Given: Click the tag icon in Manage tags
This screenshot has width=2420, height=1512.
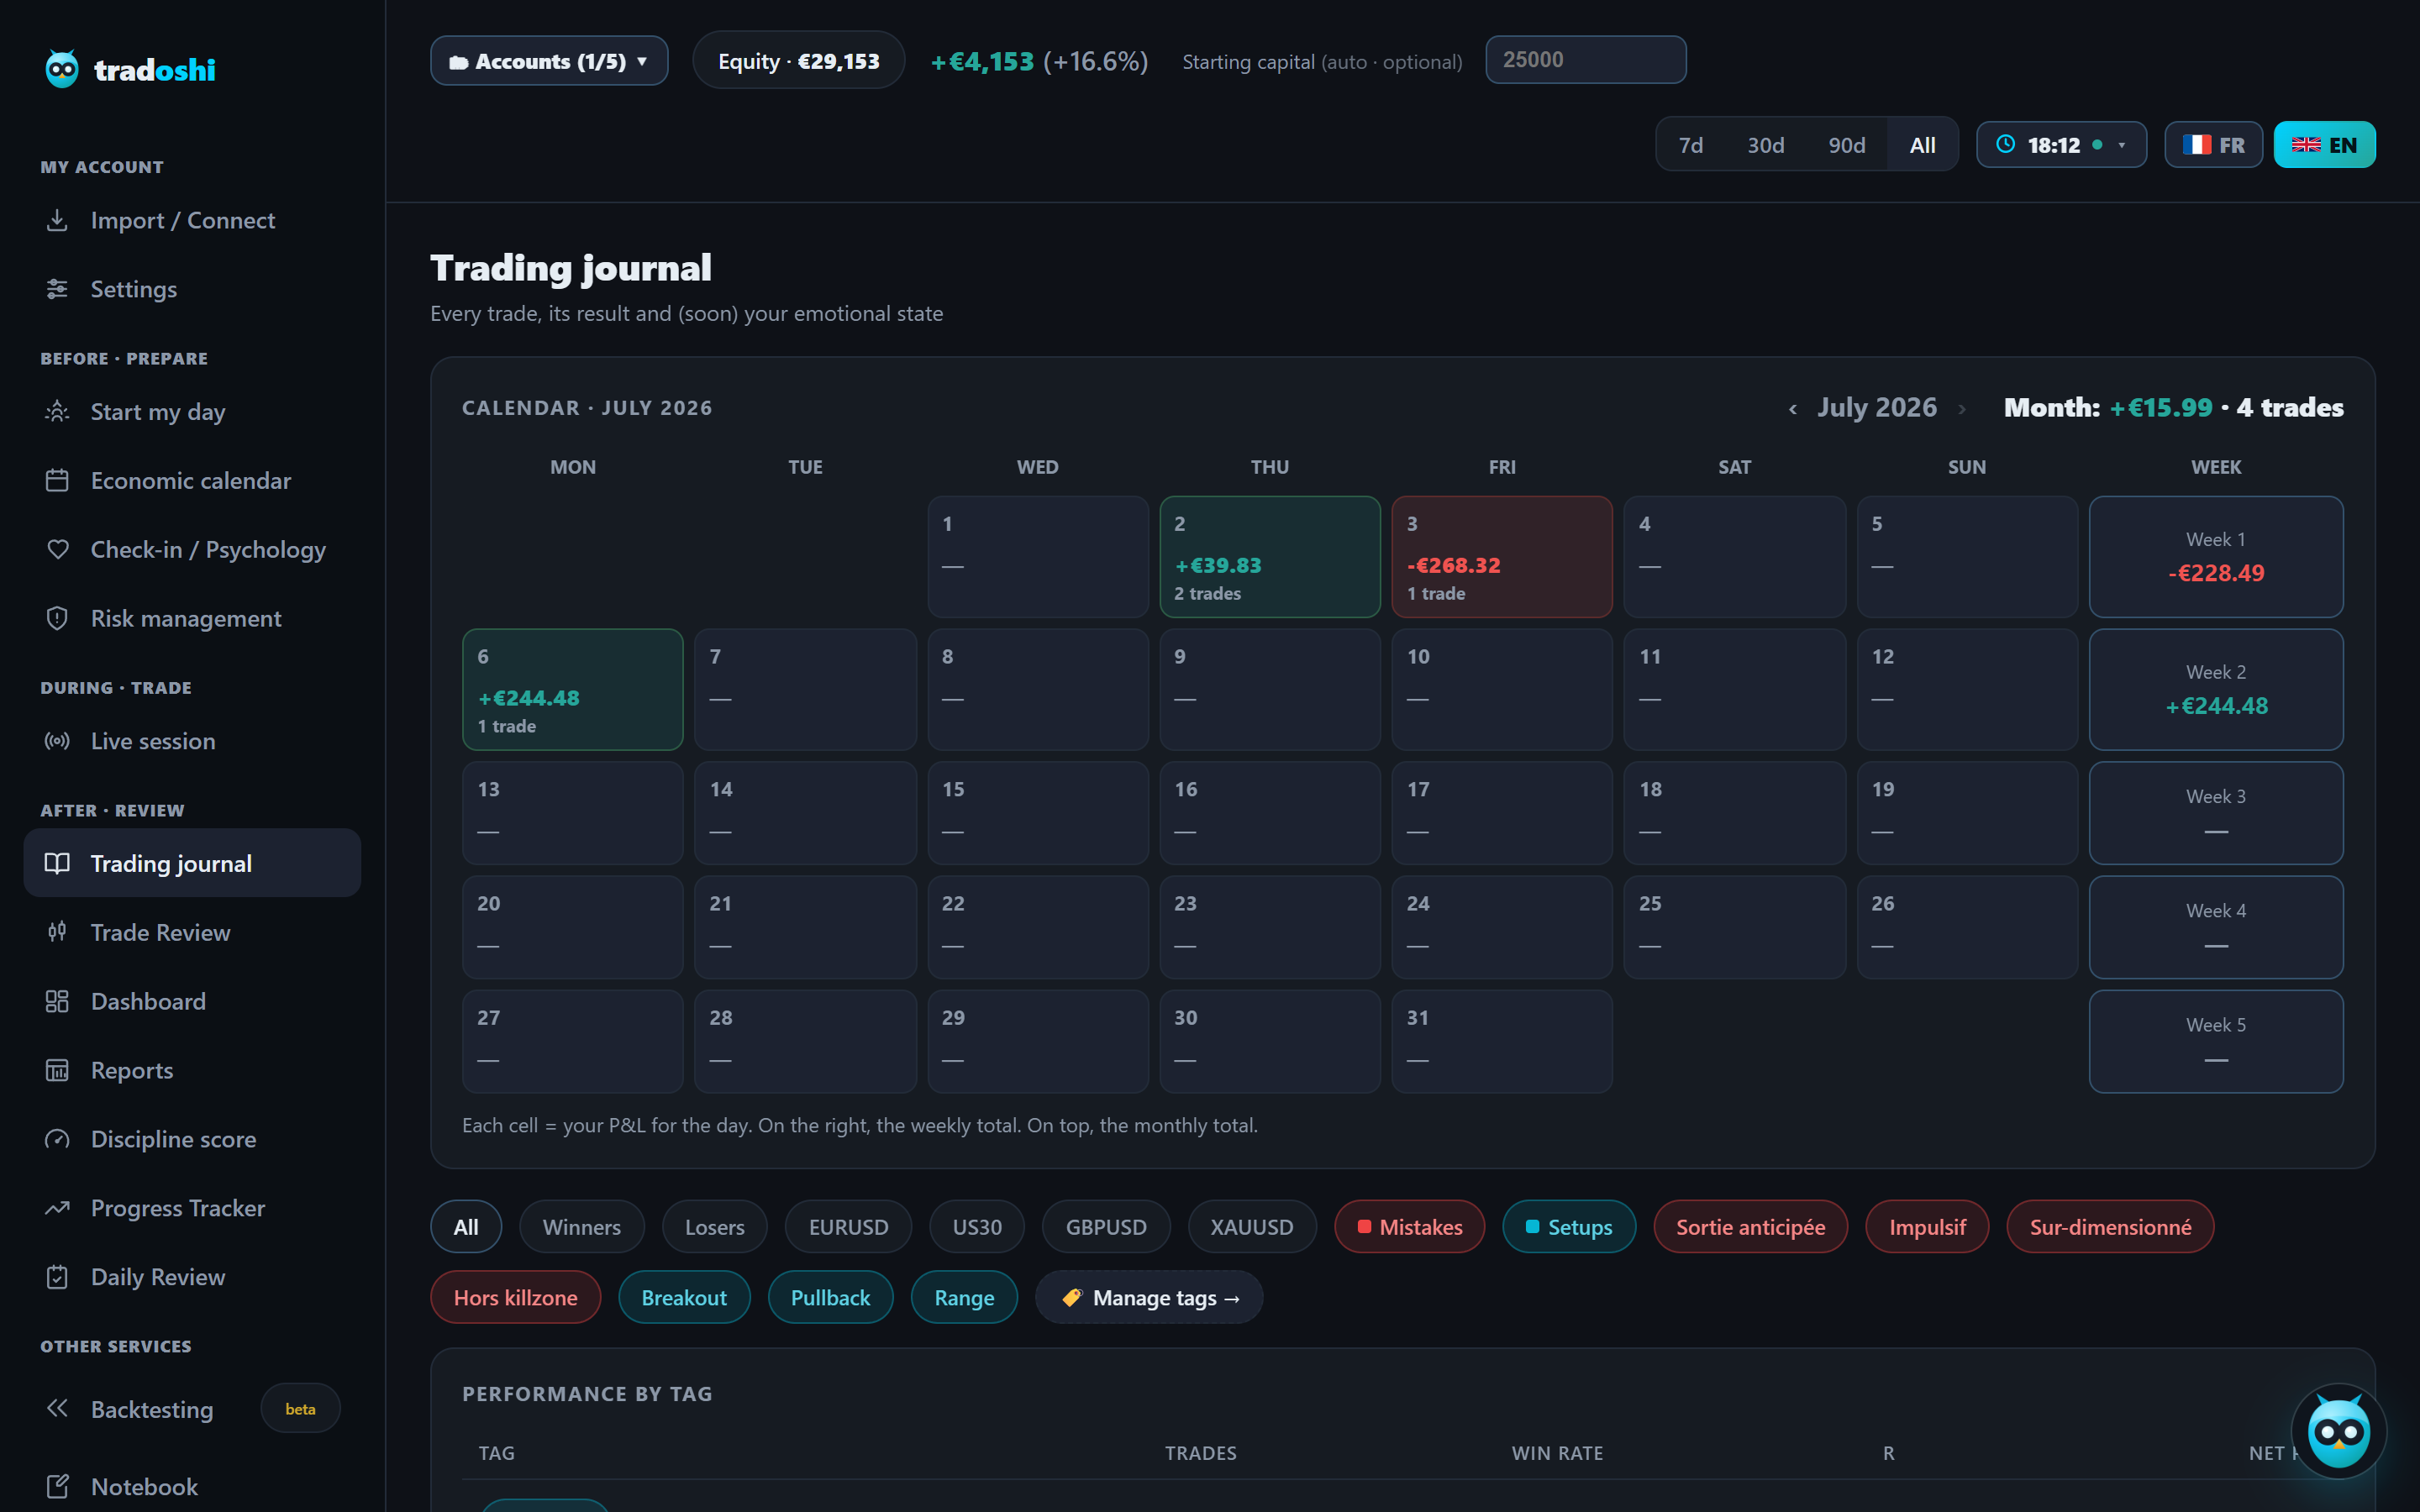Looking at the screenshot, I should pos(1072,1297).
